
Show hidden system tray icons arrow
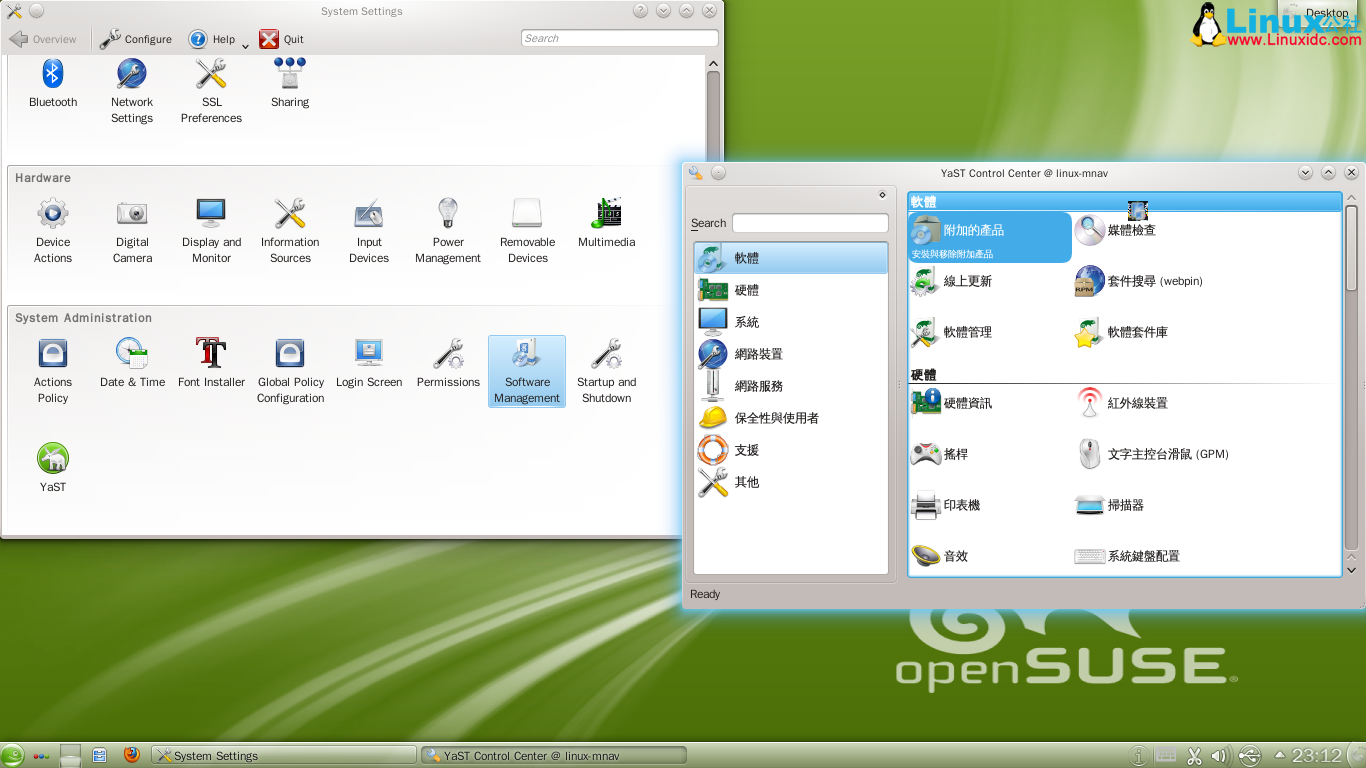[x=1279, y=755]
